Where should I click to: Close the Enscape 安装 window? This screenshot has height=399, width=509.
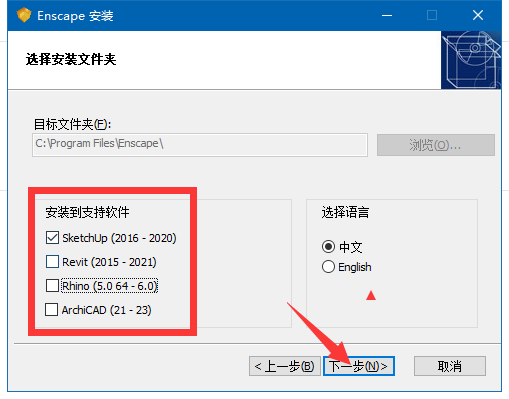[478, 15]
